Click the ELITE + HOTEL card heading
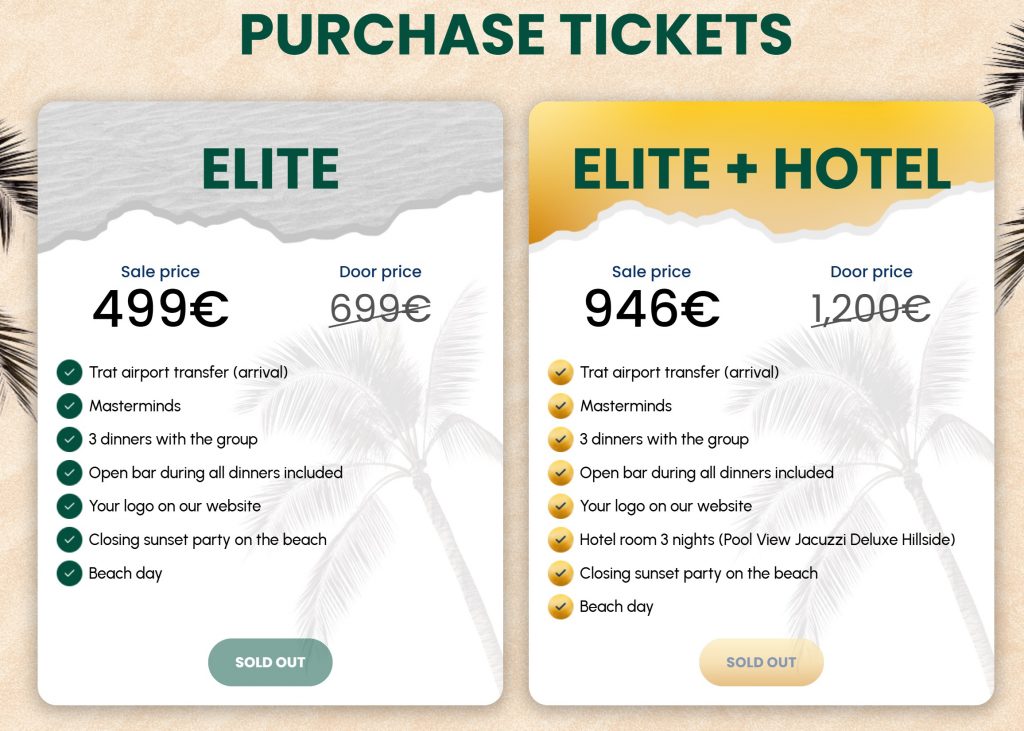The width and height of the screenshot is (1024, 731). pyautogui.click(x=761, y=168)
